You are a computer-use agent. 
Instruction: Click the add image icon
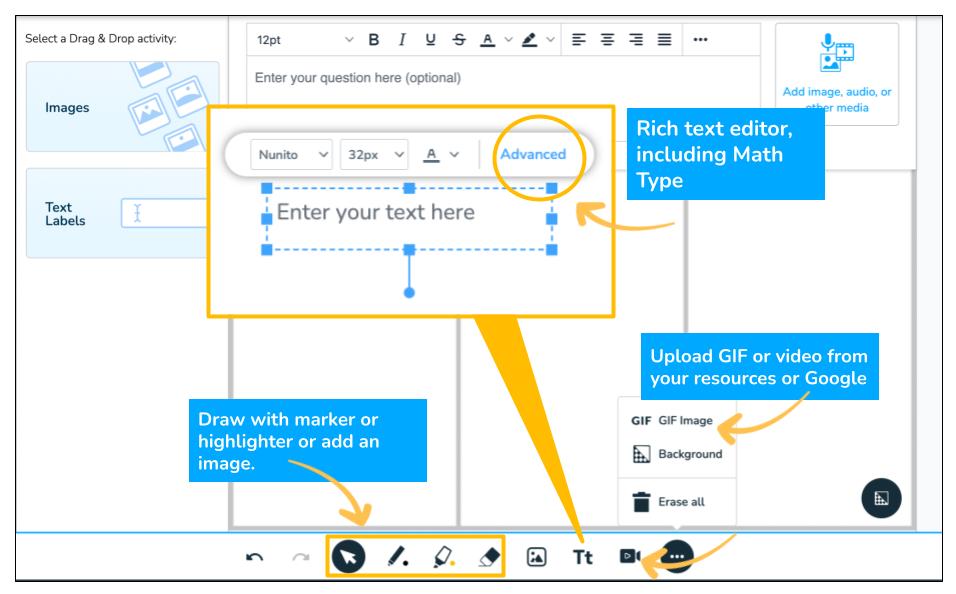click(537, 556)
